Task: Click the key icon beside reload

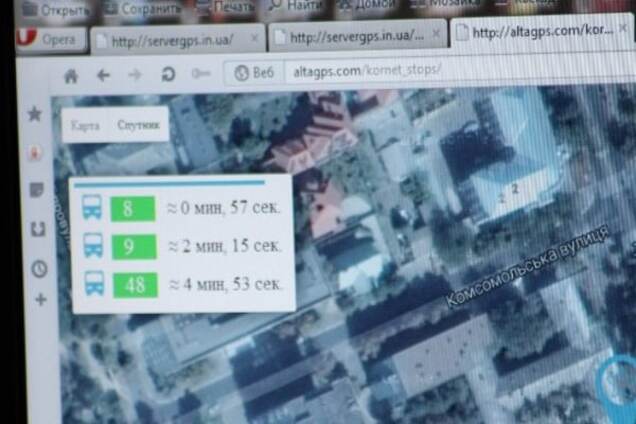Action: click(201, 74)
